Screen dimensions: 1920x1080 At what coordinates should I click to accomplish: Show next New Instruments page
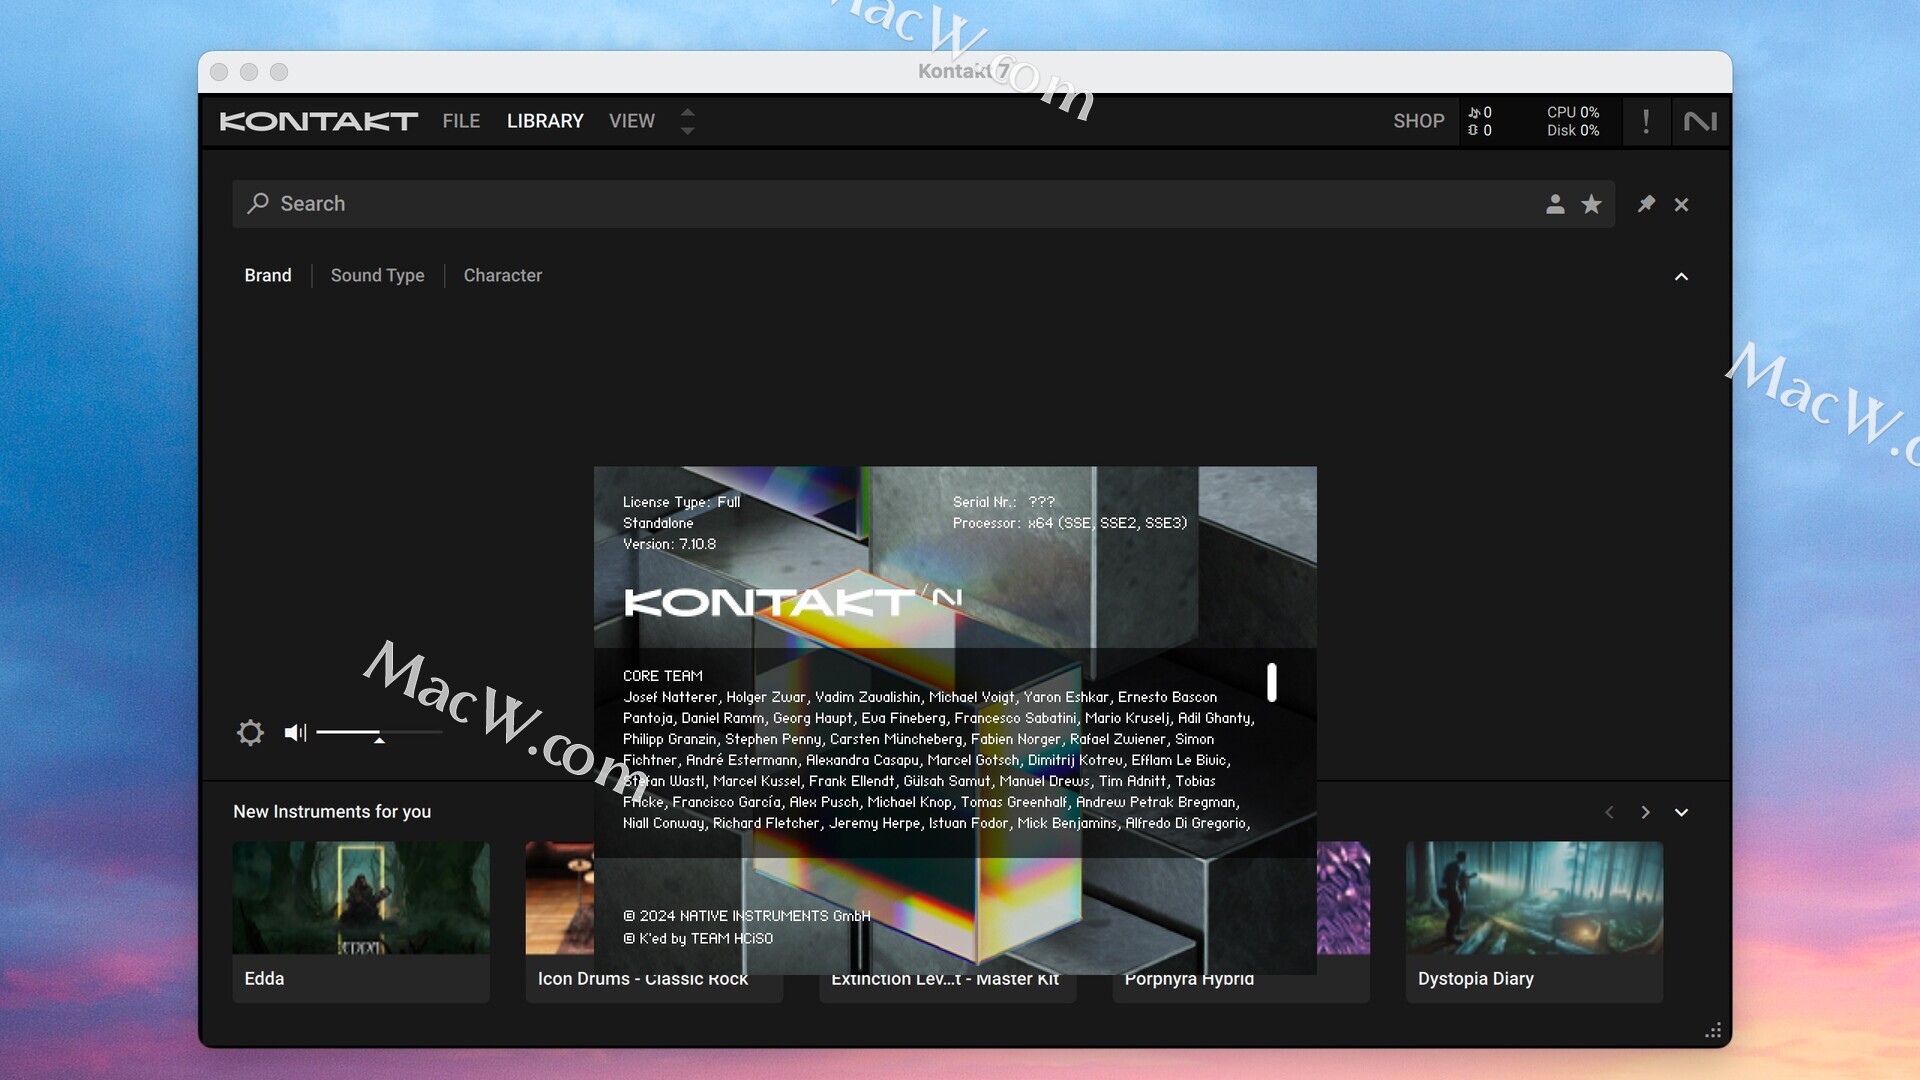click(x=1645, y=812)
